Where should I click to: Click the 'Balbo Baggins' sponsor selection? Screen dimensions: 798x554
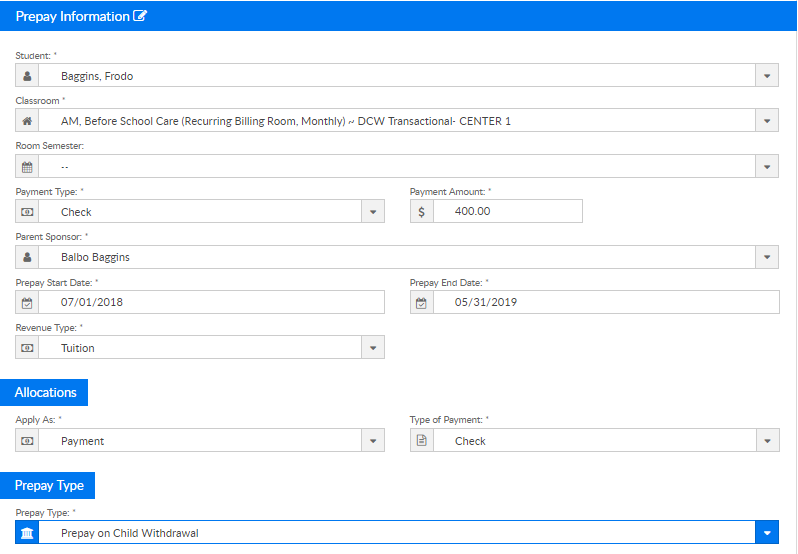tap(95, 257)
